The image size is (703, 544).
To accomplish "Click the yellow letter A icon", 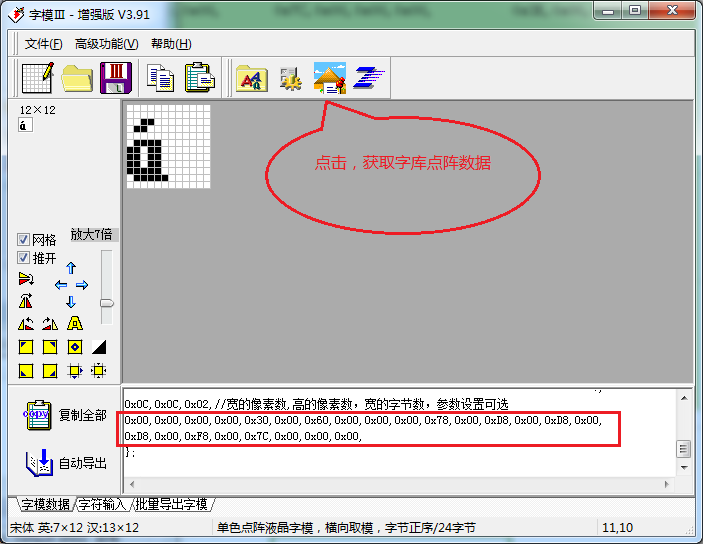I will click(75, 323).
